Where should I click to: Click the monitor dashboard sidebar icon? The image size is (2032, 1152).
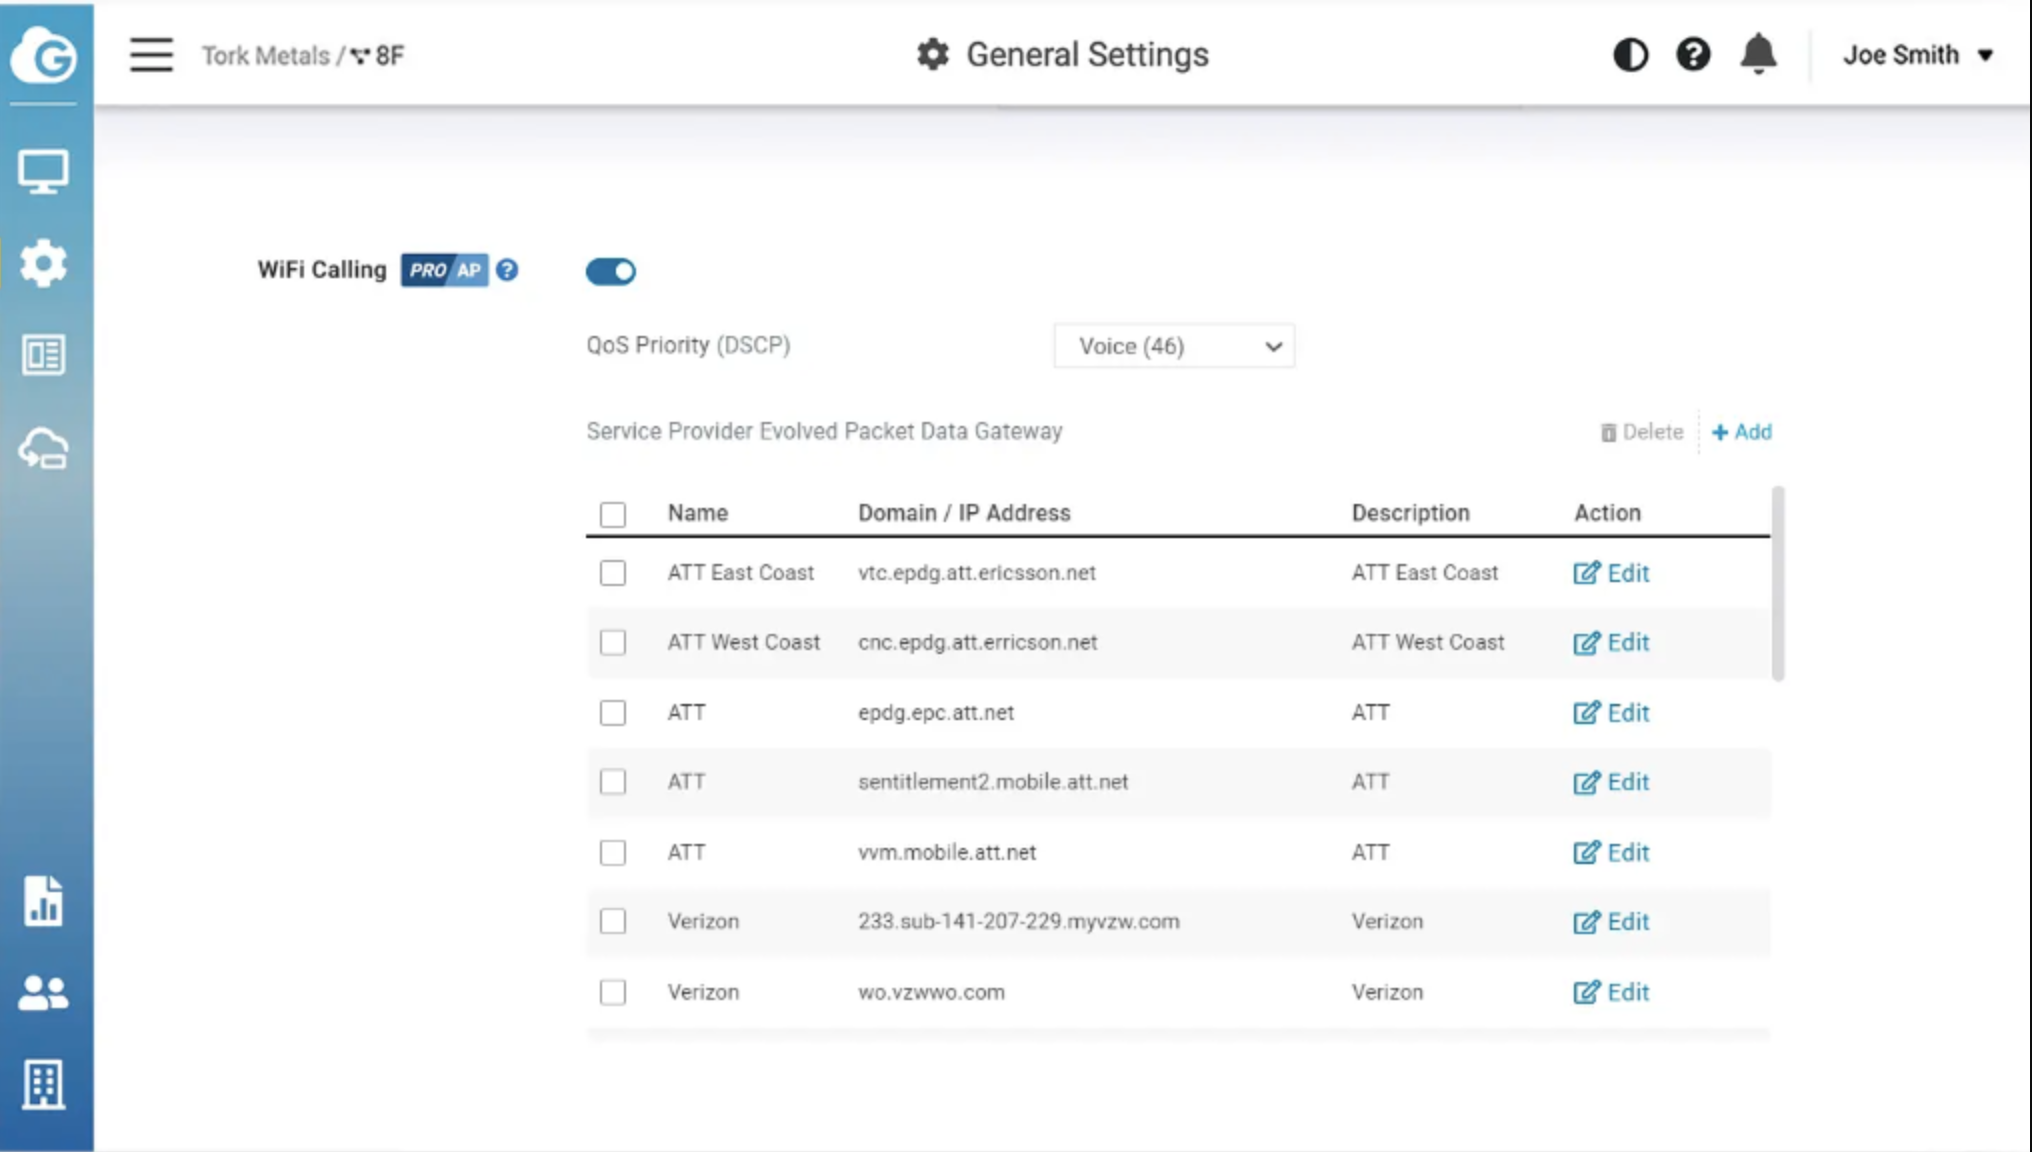(43, 172)
